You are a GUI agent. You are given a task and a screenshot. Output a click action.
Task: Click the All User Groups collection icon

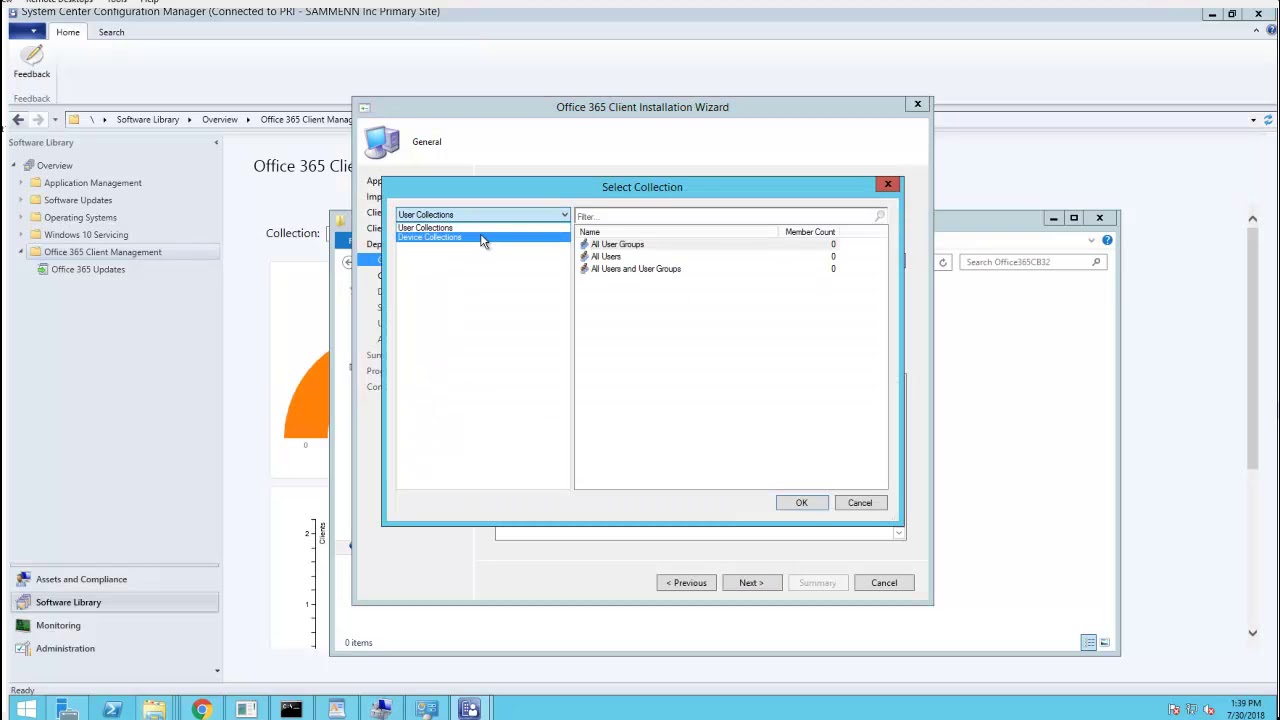point(584,244)
